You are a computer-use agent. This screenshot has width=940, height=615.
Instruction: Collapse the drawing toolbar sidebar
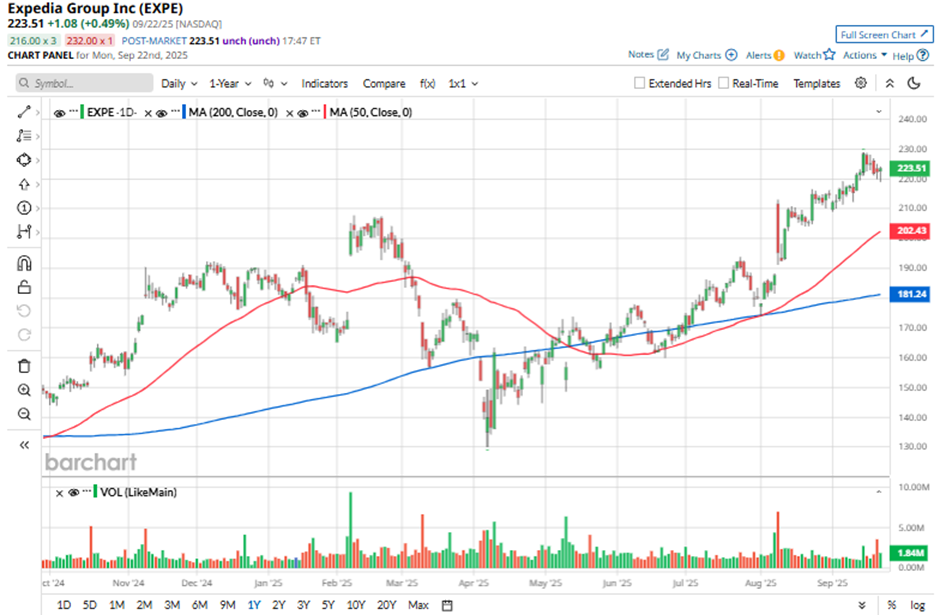point(24,445)
